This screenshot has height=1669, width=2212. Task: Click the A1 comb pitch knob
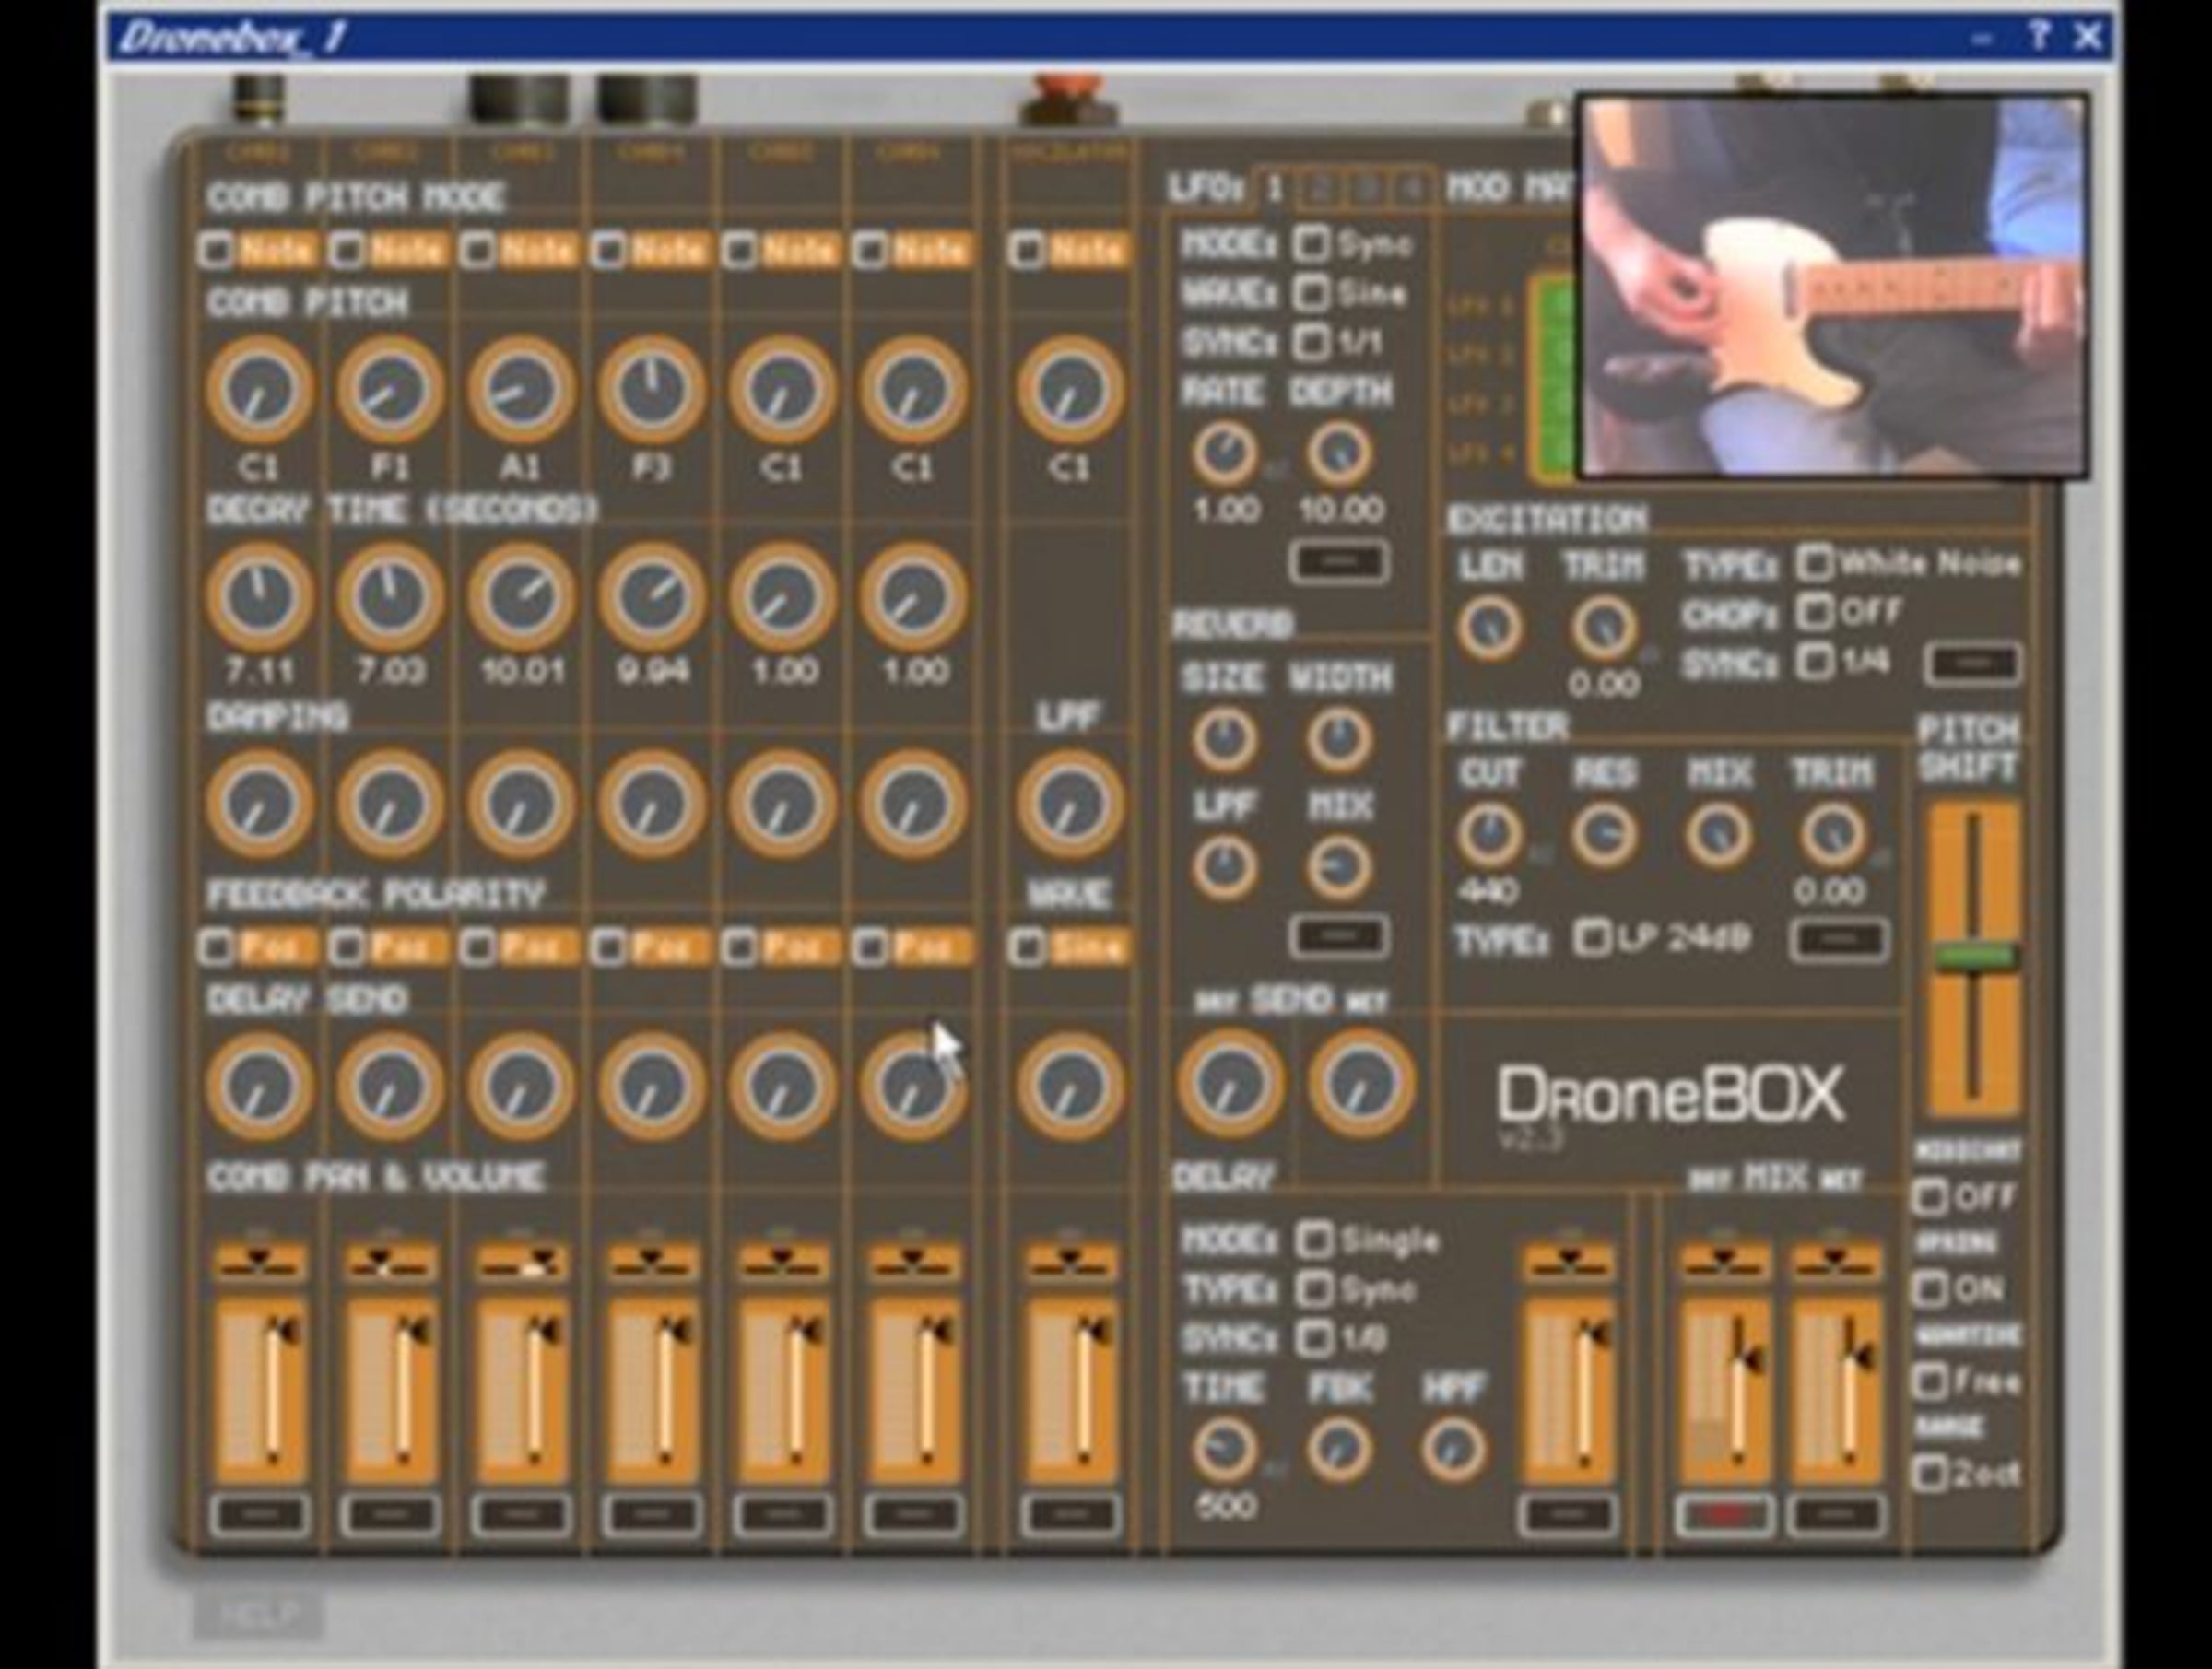pyautogui.click(x=521, y=390)
